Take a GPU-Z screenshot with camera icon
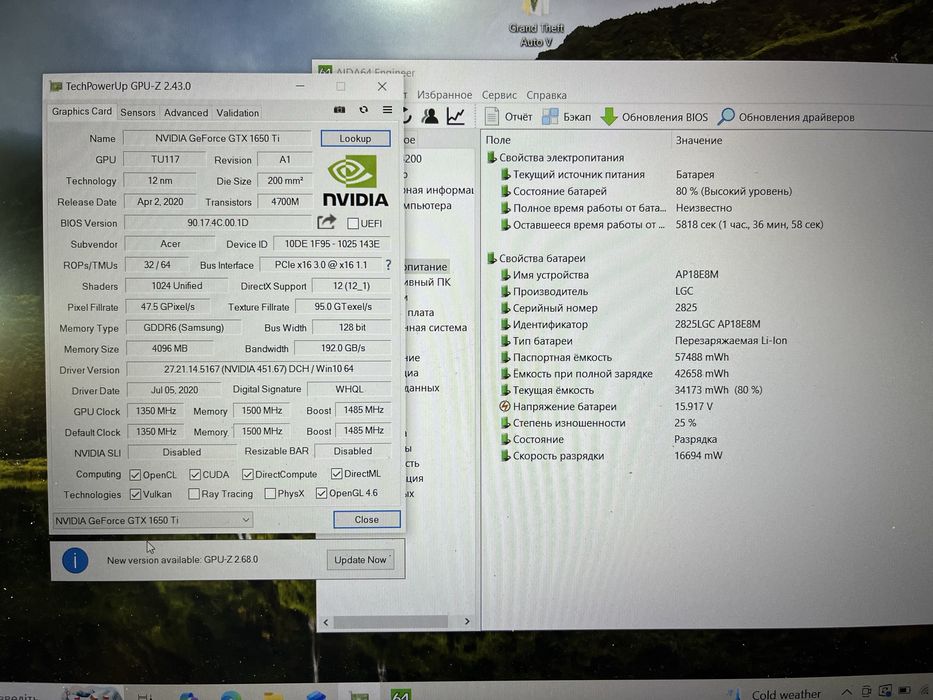The image size is (933, 700). [x=339, y=110]
